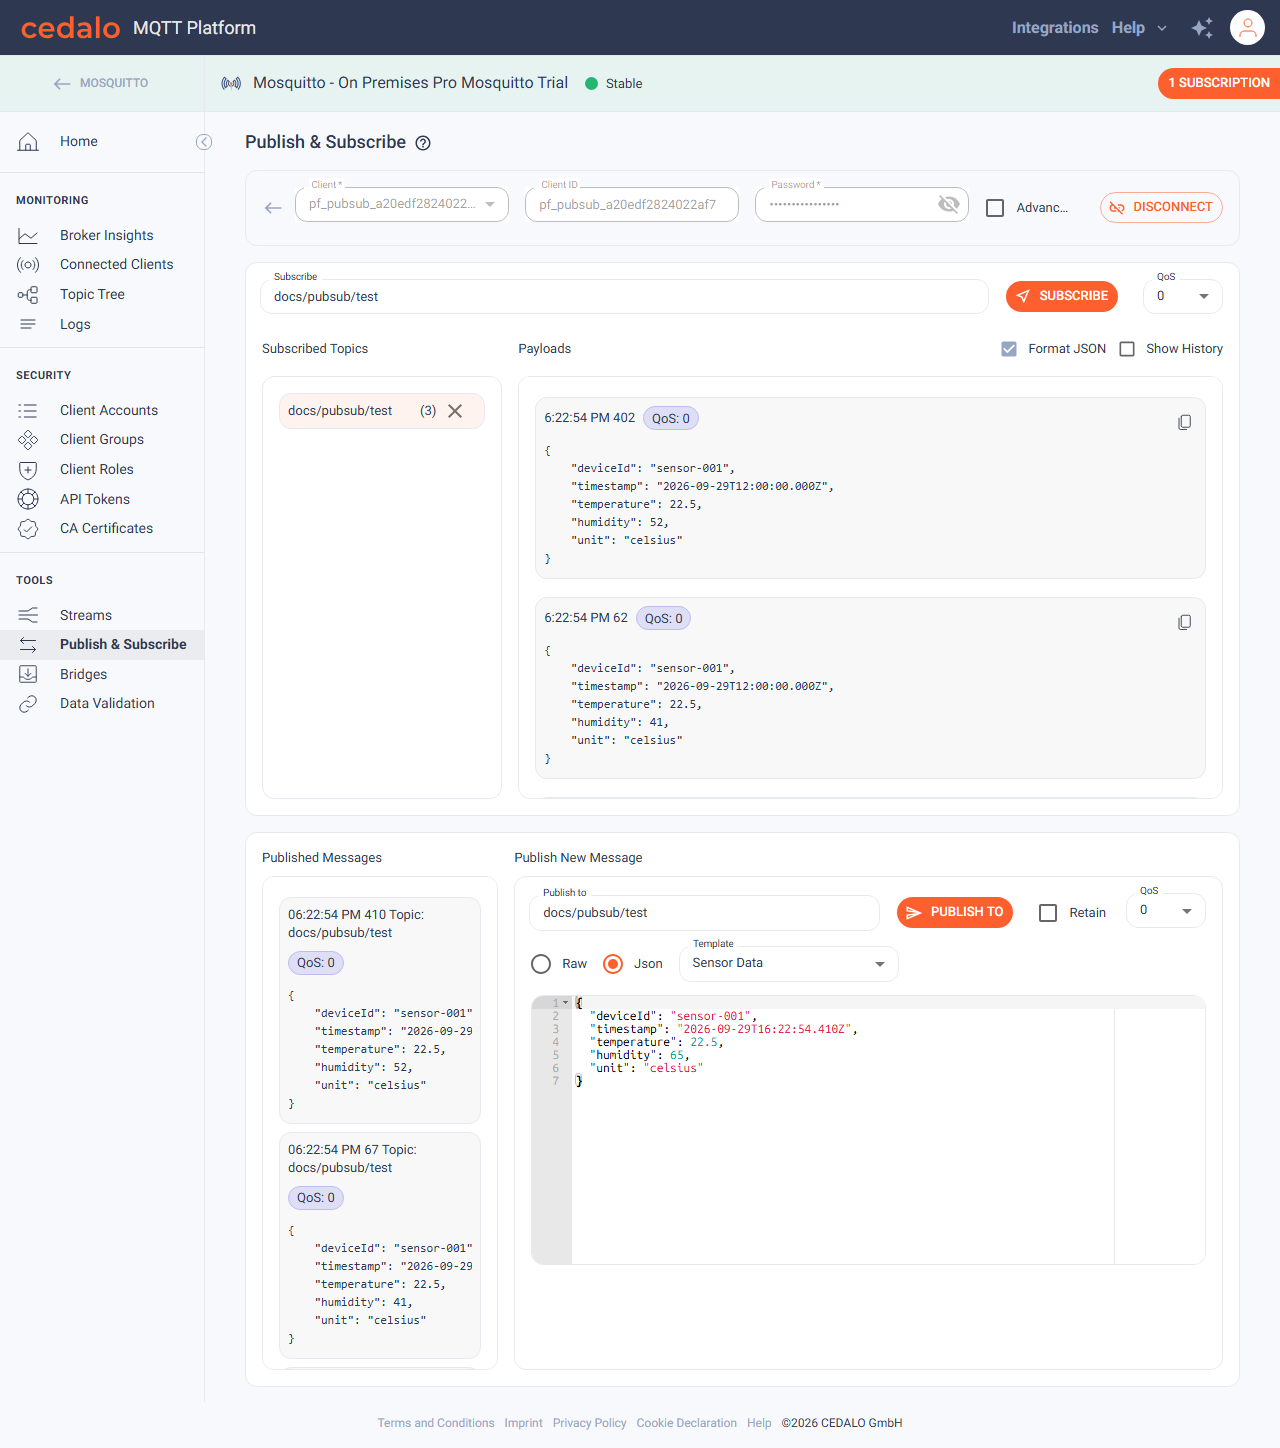Select the Raw radio button
Screen dimensions: 1280x1448
tap(541, 964)
